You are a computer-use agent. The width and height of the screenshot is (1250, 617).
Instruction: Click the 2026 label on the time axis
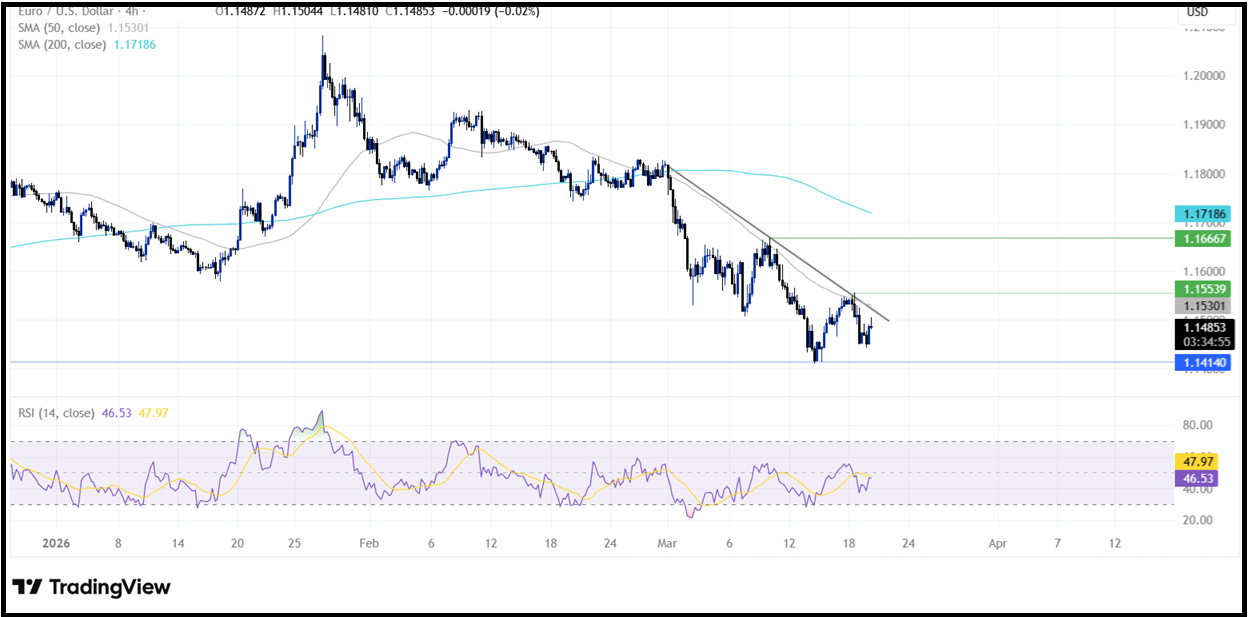coord(55,543)
